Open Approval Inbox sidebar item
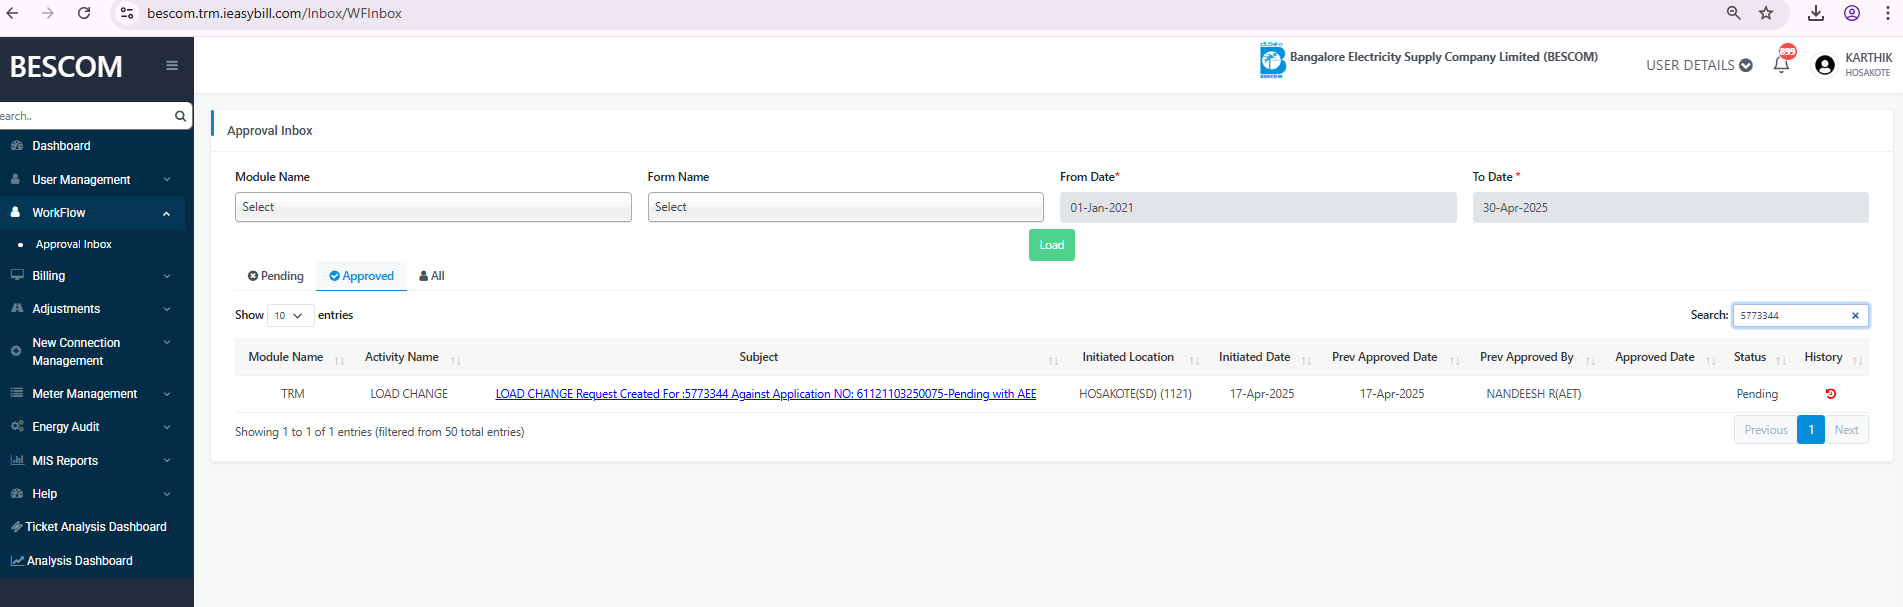Image resolution: width=1903 pixels, height=607 pixels. coord(74,244)
